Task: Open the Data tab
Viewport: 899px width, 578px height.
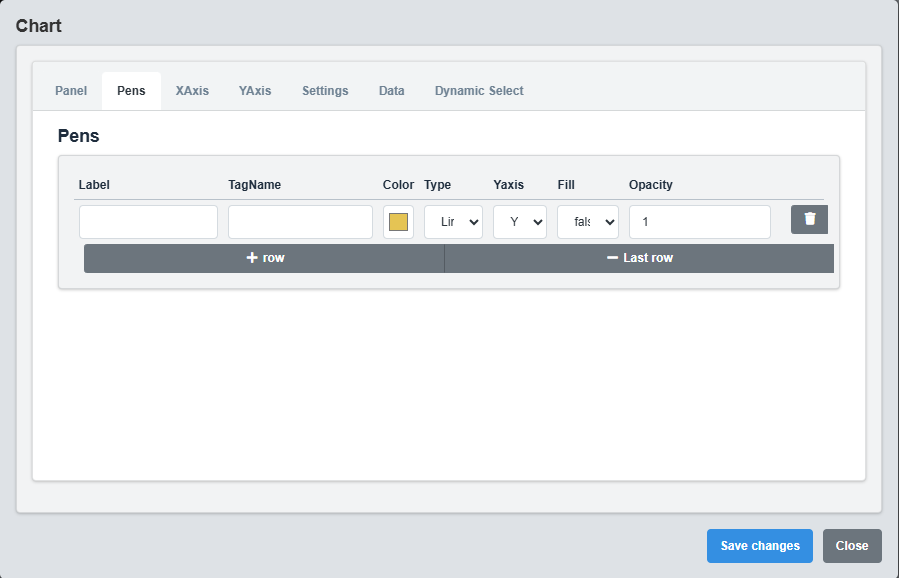Action: pos(392,91)
